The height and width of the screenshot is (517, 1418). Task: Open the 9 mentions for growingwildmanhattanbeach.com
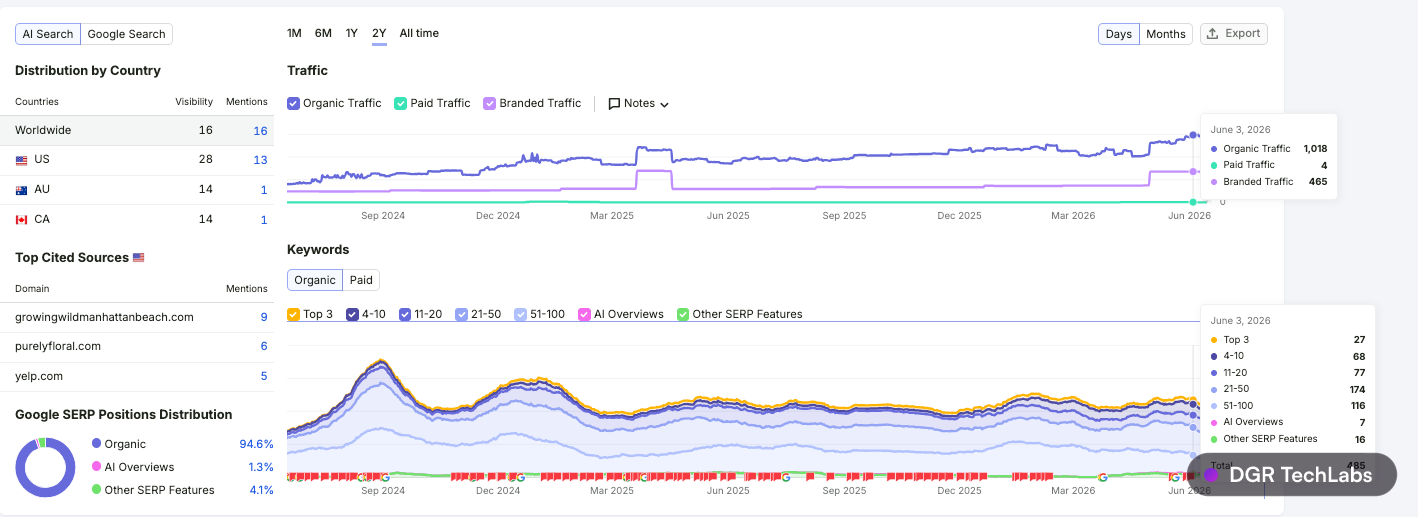click(264, 317)
